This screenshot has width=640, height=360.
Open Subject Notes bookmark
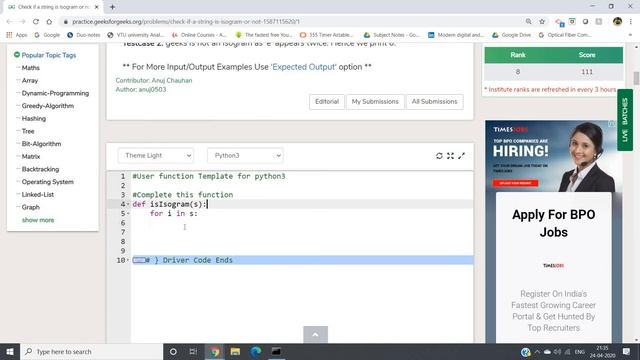[x=391, y=35]
